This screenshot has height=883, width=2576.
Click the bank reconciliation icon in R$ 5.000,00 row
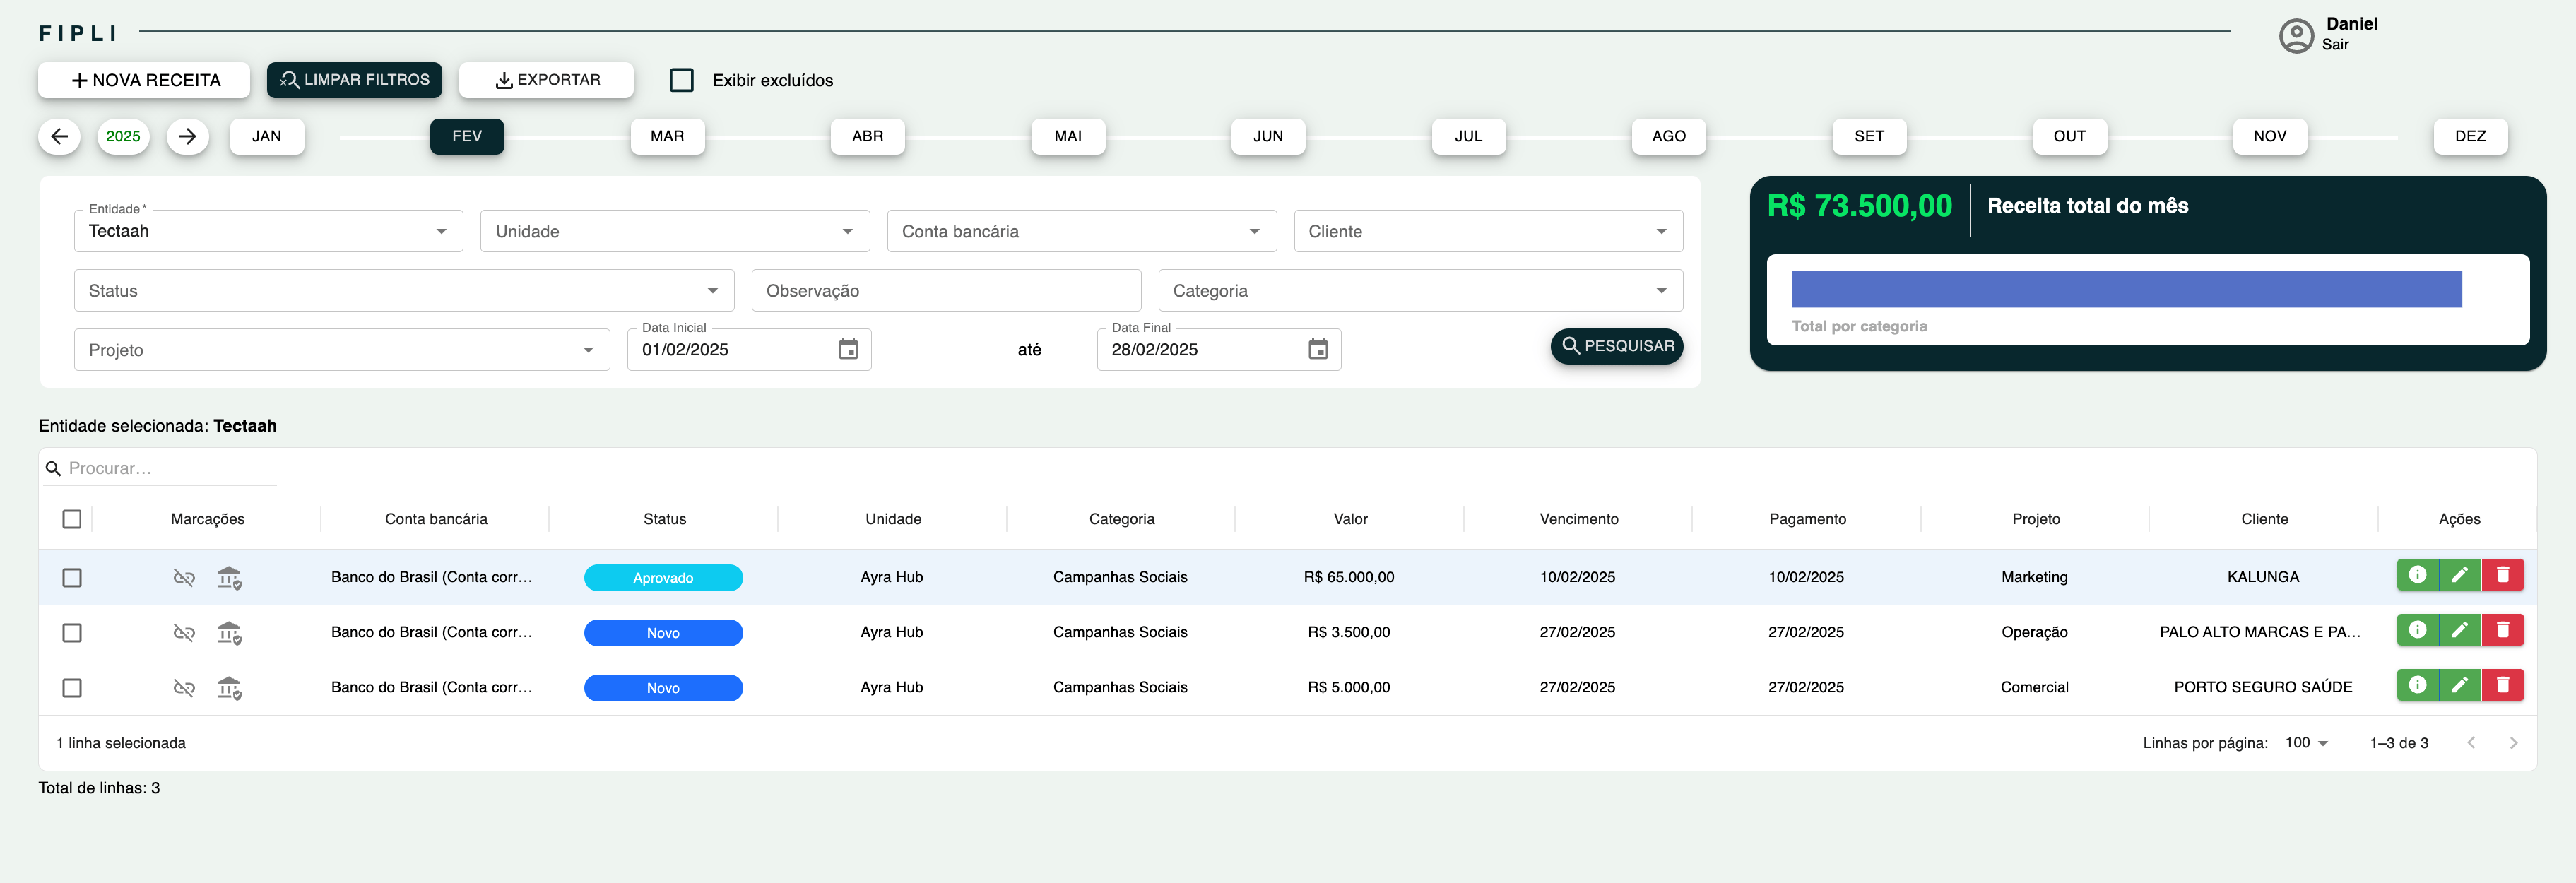[229, 688]
